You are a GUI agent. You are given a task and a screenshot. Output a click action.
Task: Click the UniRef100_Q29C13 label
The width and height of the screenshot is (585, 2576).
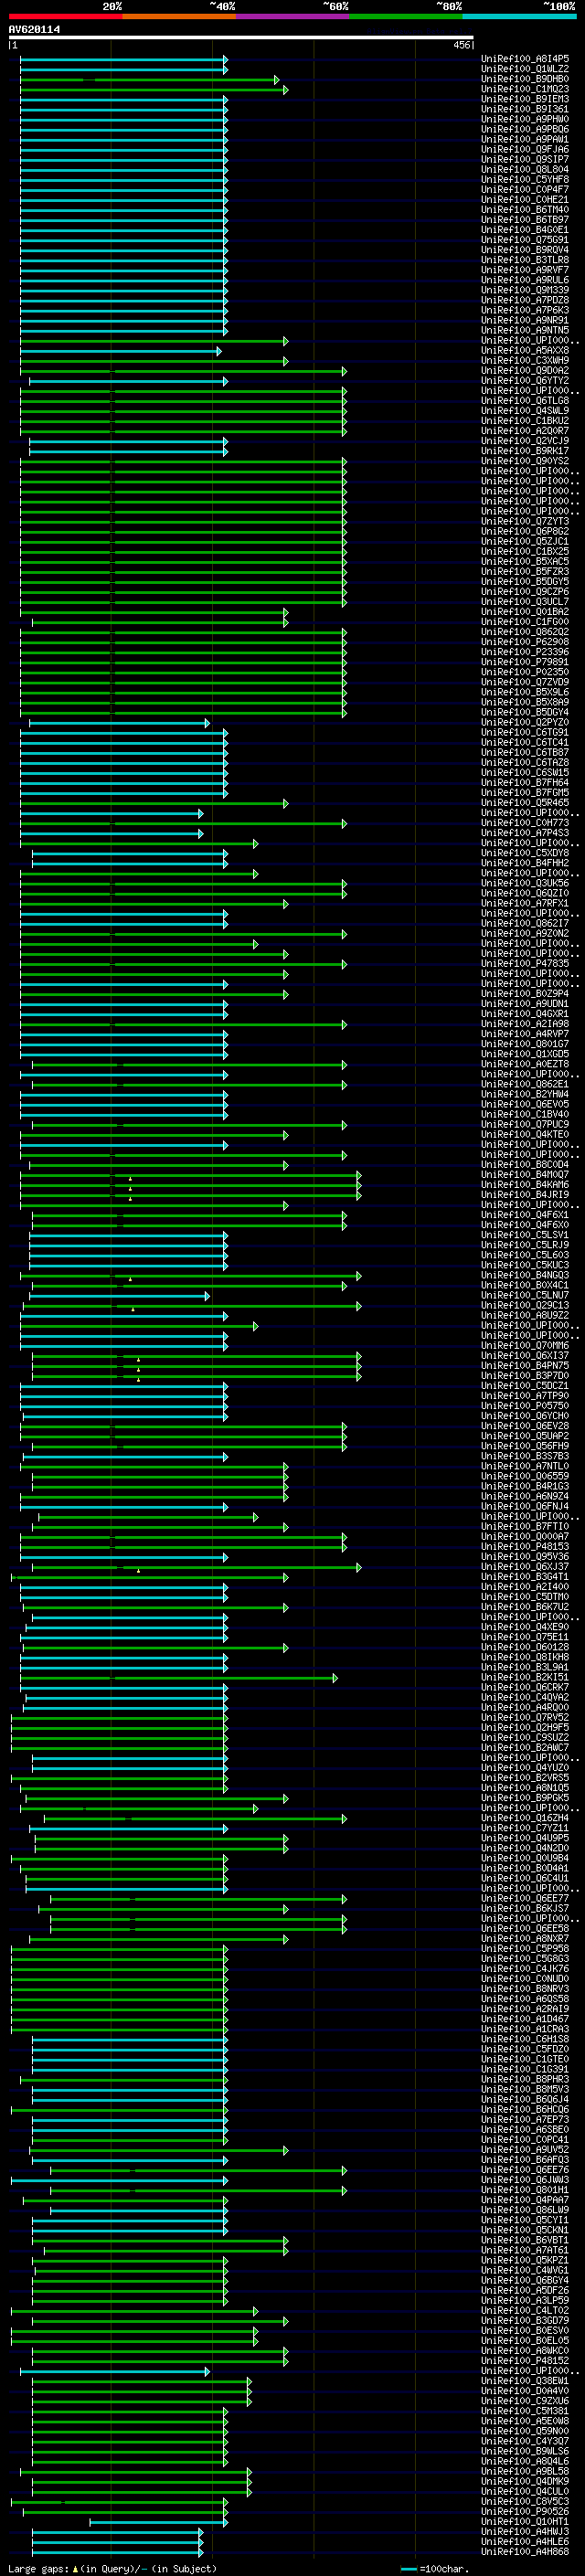[x=525, y=1305]
